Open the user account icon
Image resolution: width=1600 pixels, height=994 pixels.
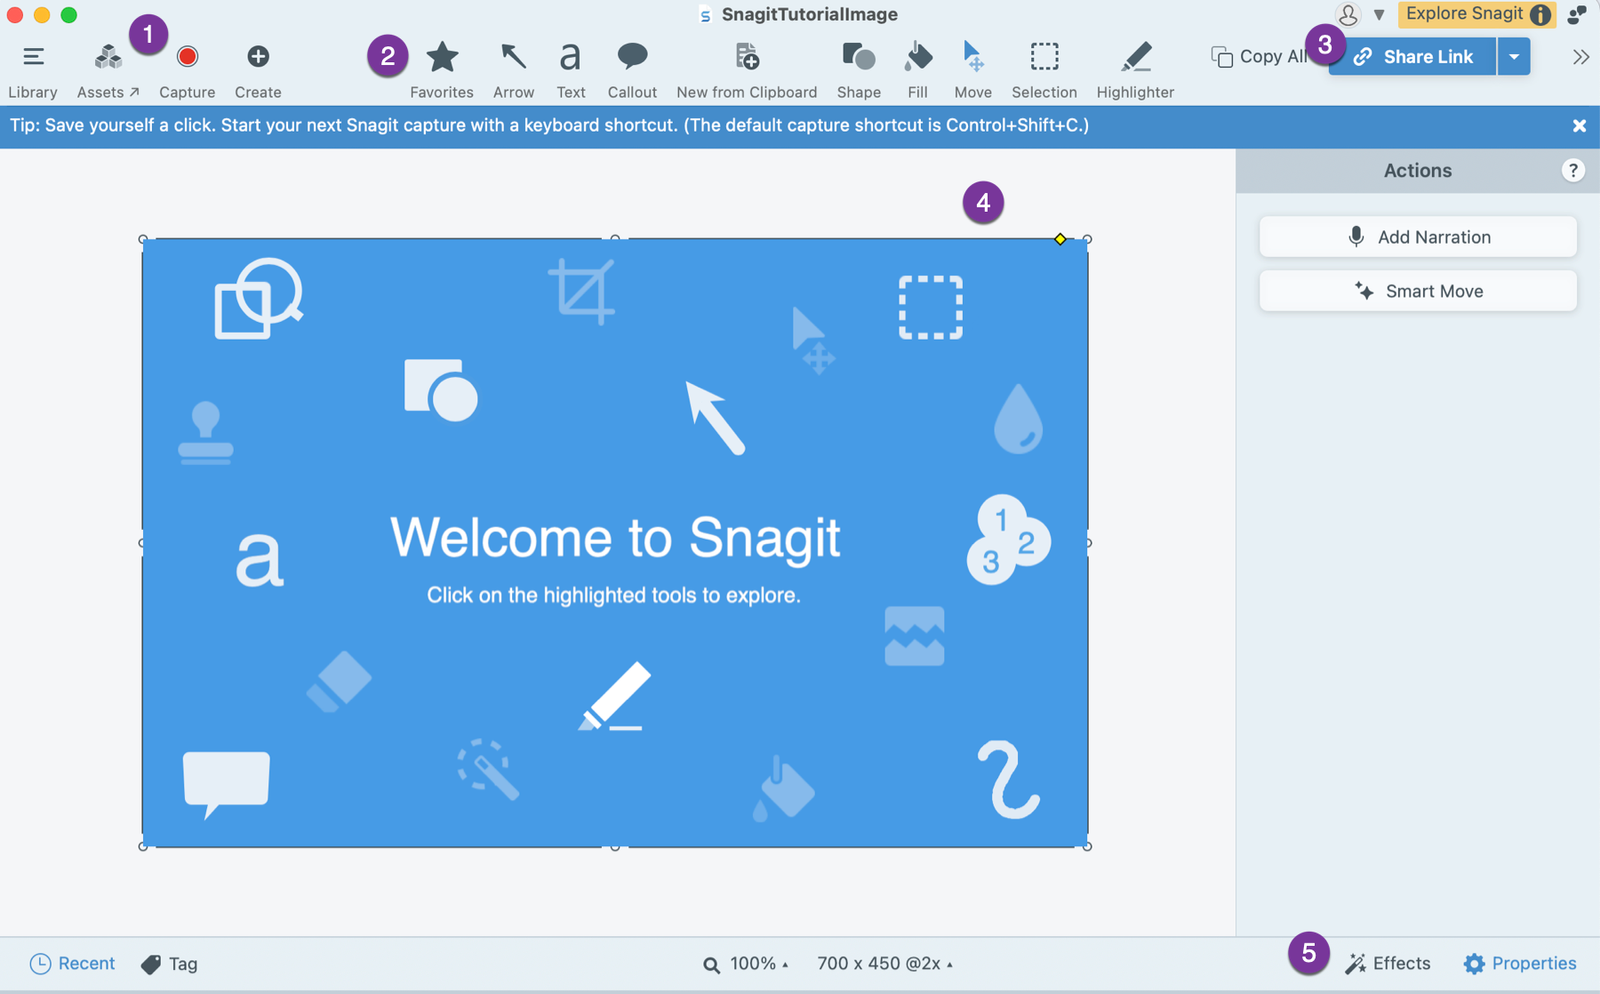[x=1348, y=14]
